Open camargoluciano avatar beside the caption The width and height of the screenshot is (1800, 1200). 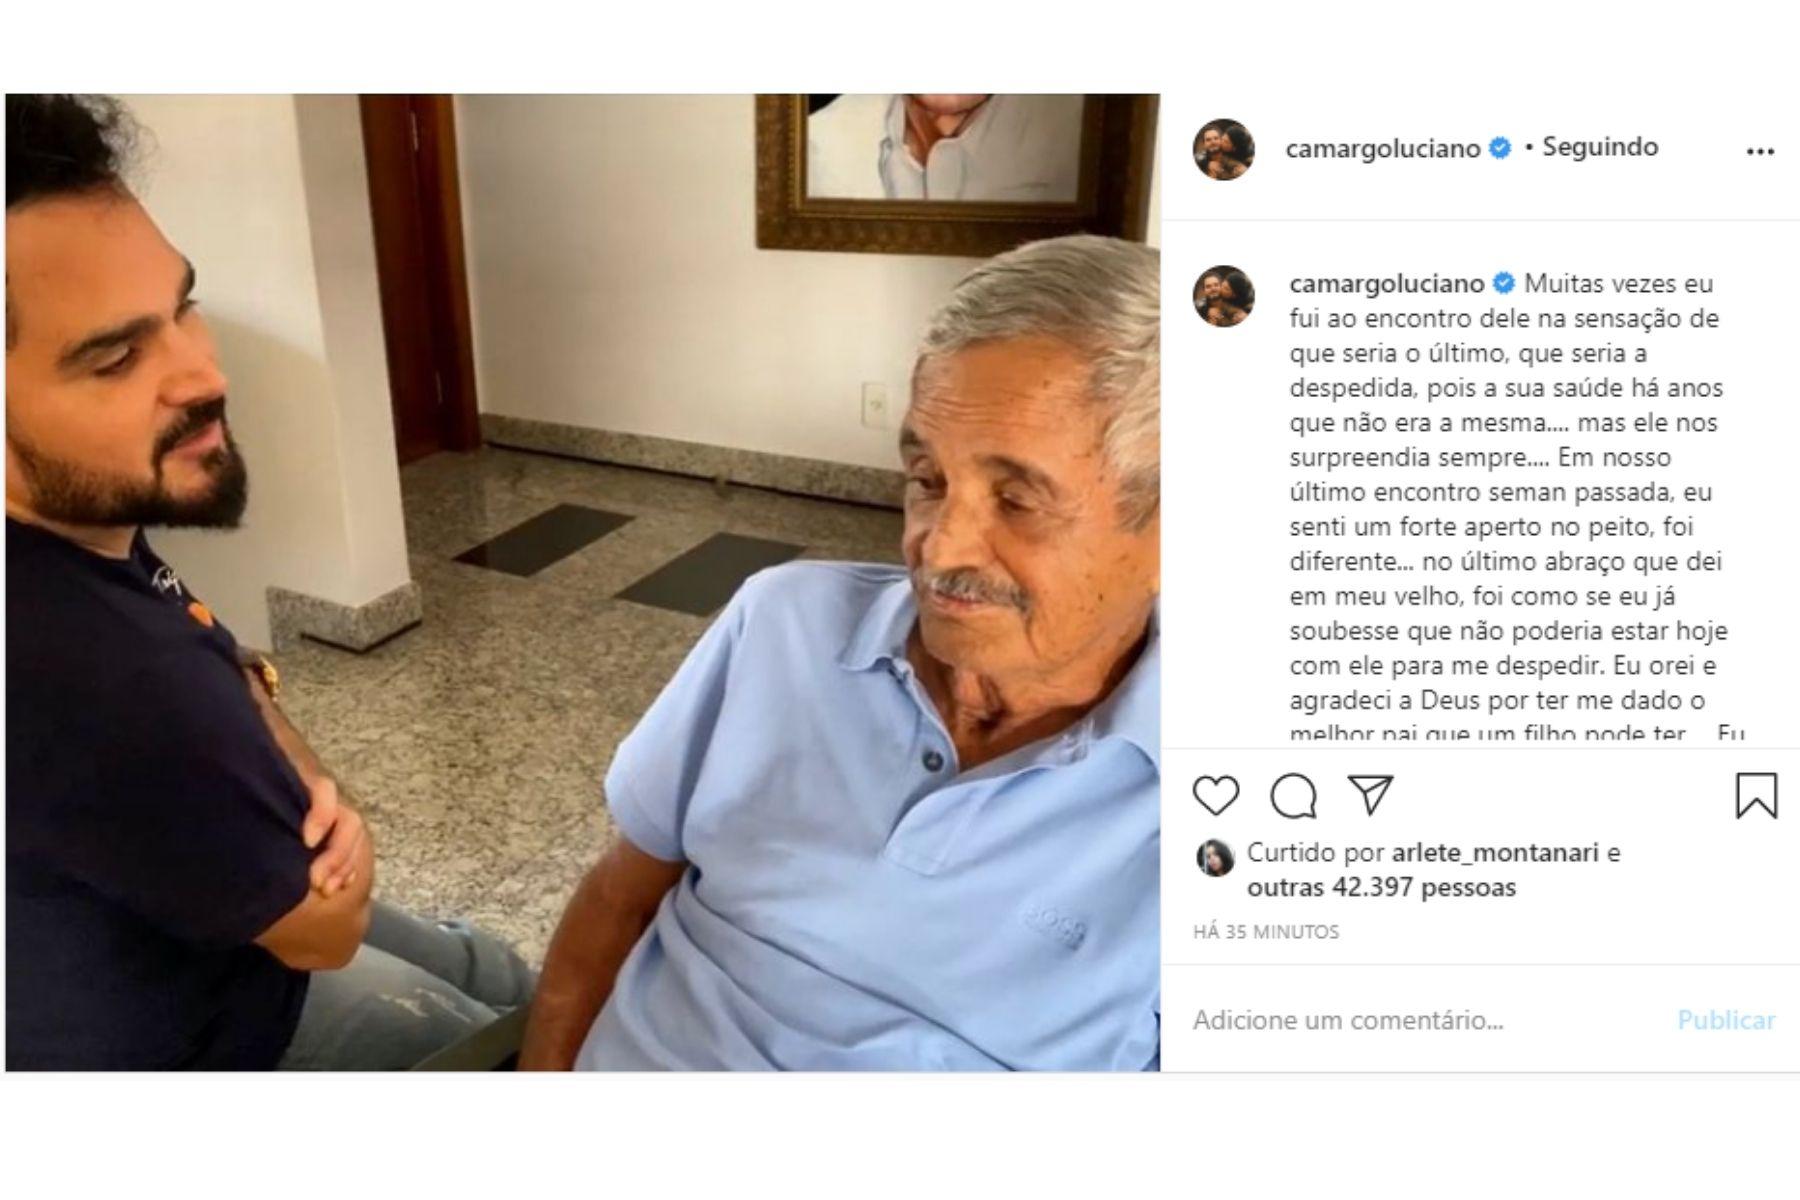tap(1223, 295)
